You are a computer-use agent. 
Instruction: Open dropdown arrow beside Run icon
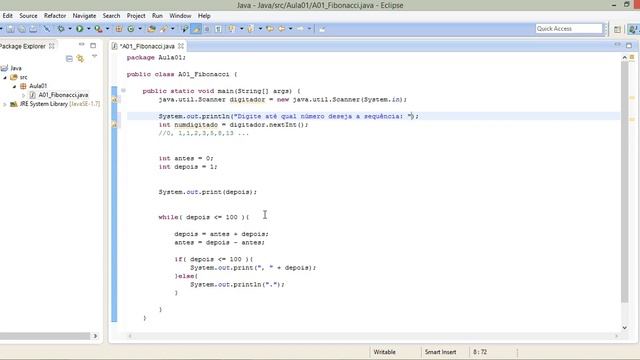[89, 29]
